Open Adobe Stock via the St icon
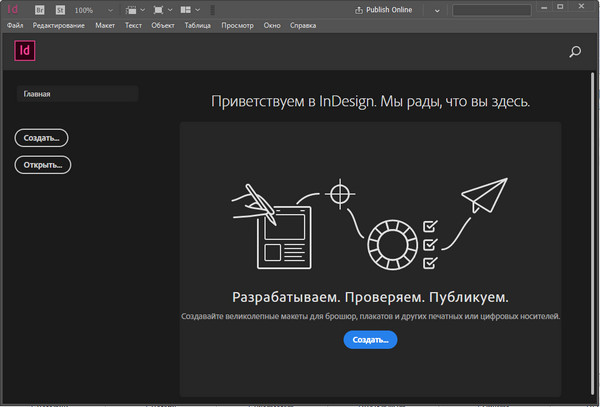This screenshot has width=600, height=407. (60, 9)
